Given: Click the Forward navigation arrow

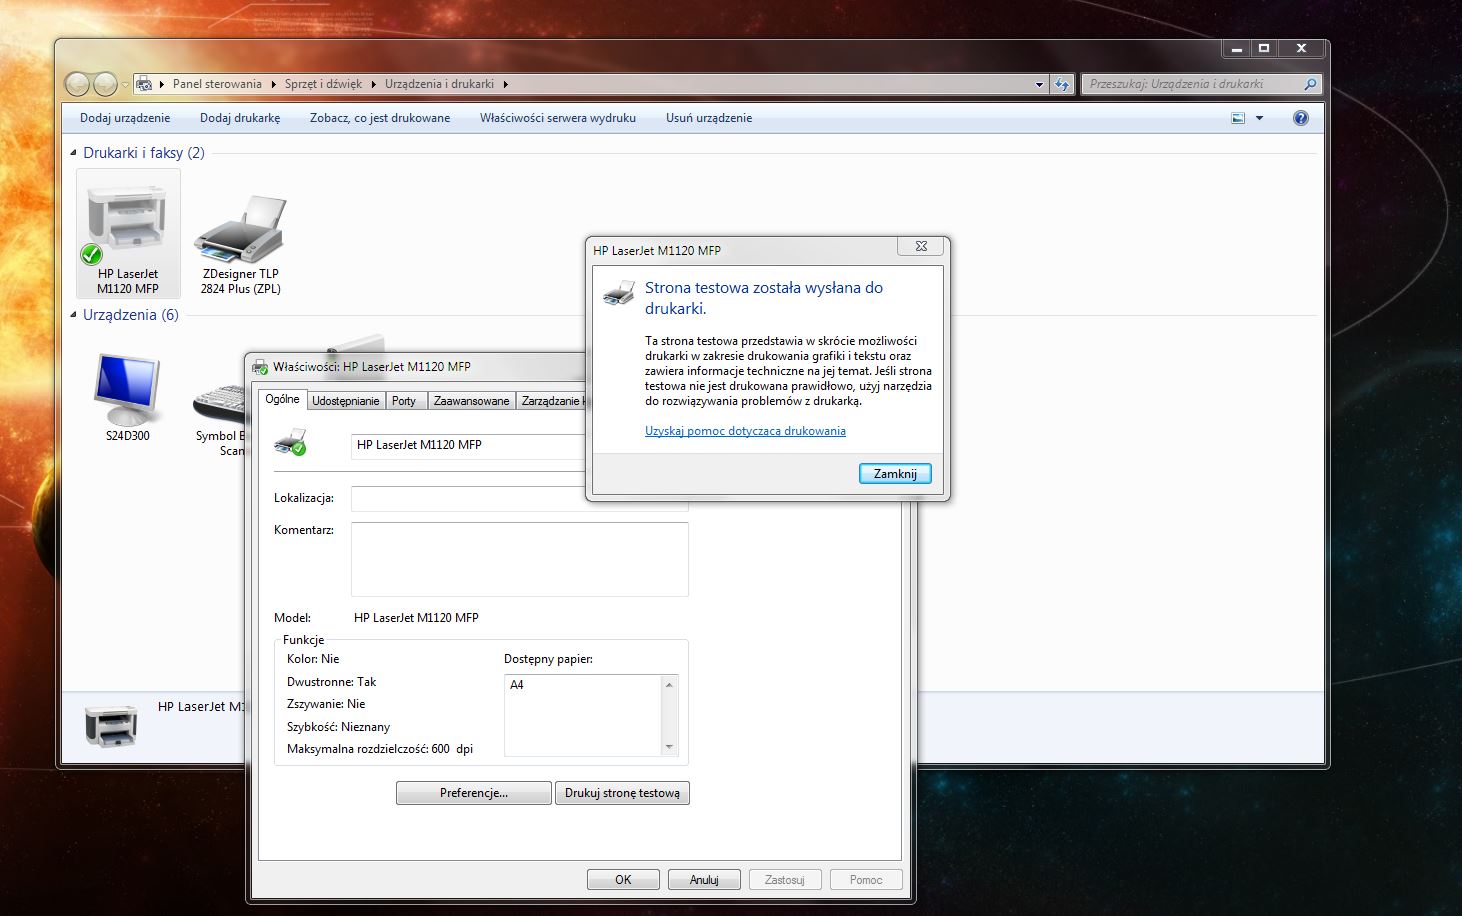Looking at the screenshot, I should 104,84.
